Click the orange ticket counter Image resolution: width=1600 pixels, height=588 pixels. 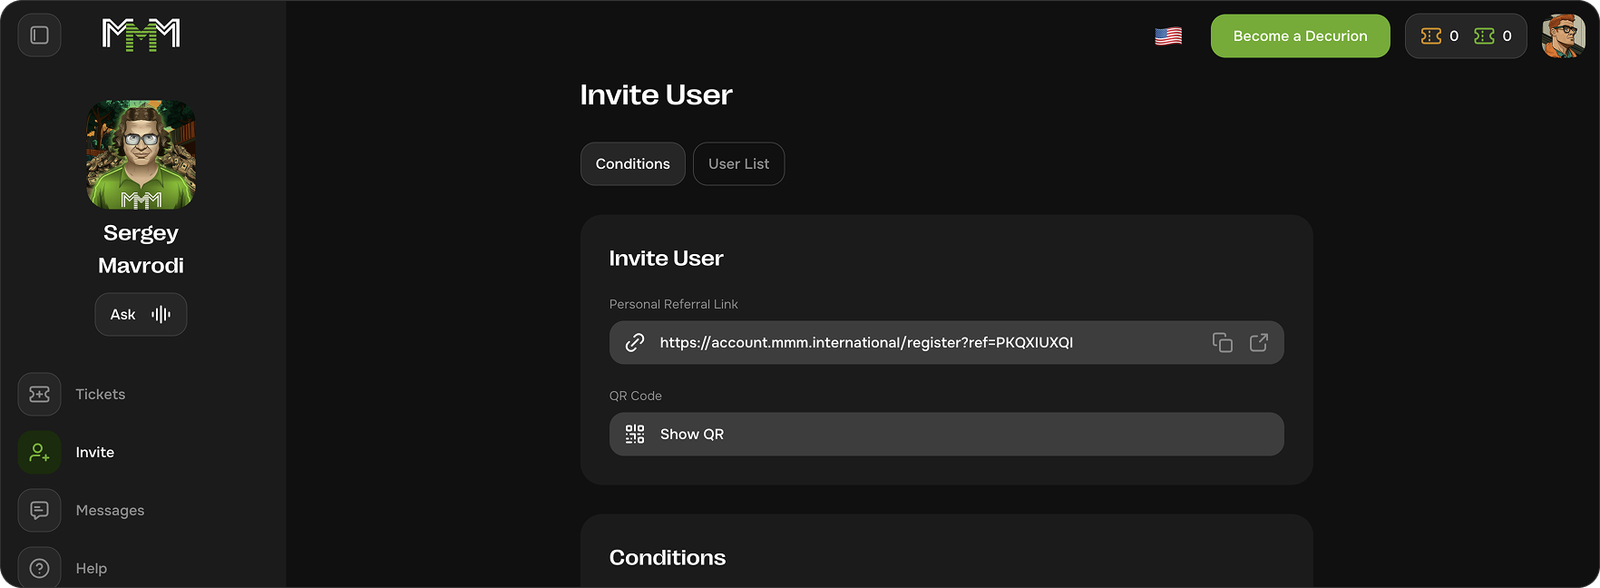1440,36
